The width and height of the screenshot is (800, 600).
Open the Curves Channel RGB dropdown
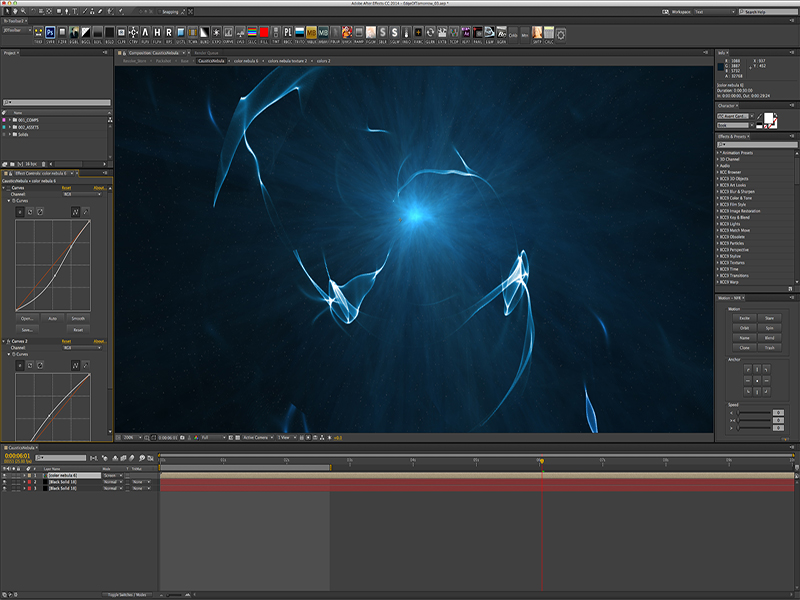click(x=81, y=194)
